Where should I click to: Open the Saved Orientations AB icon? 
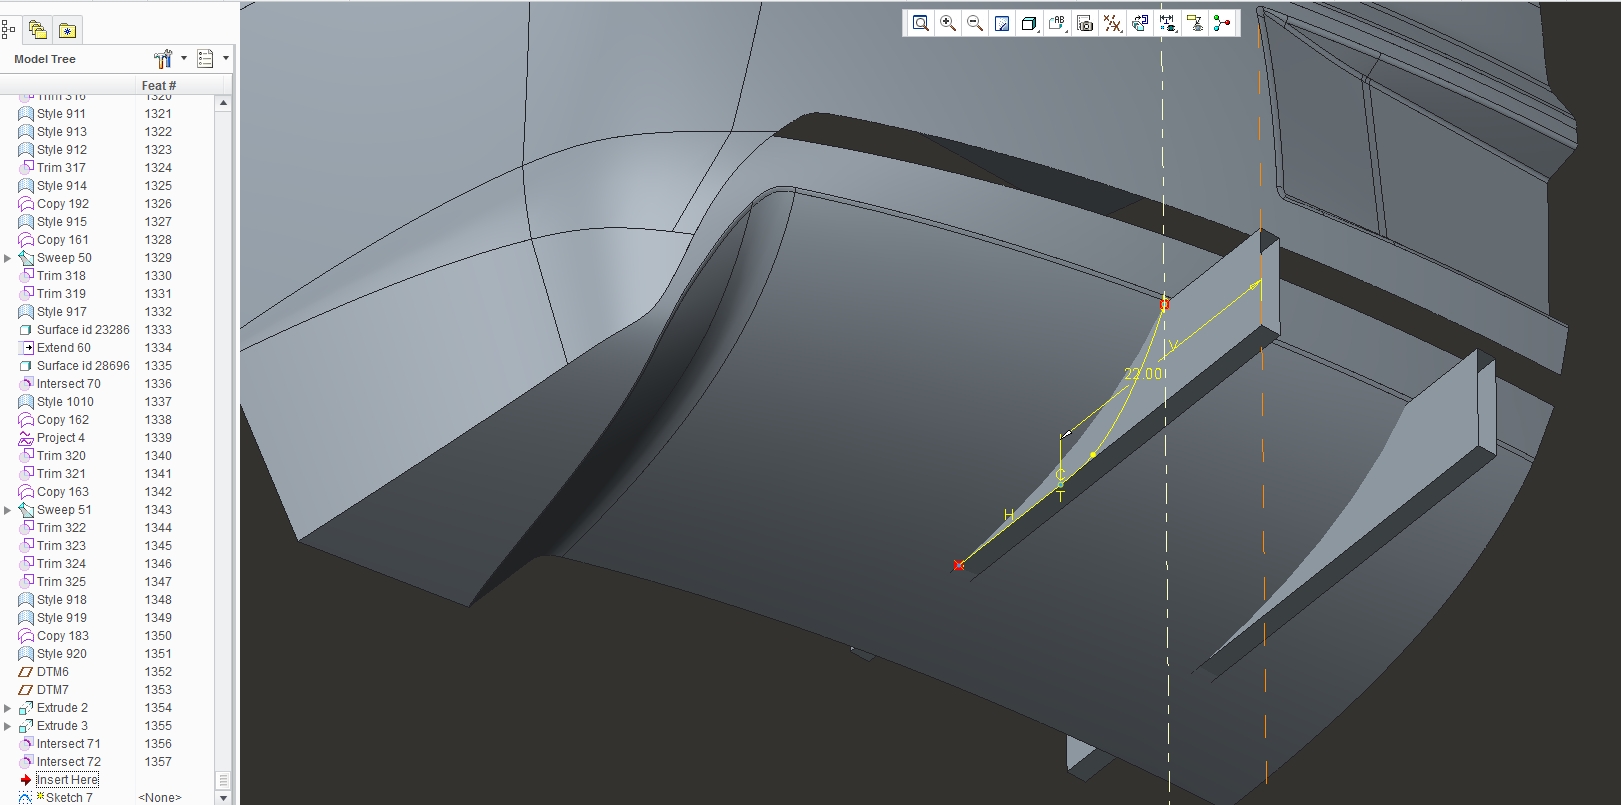click(x=1057, y=23)
